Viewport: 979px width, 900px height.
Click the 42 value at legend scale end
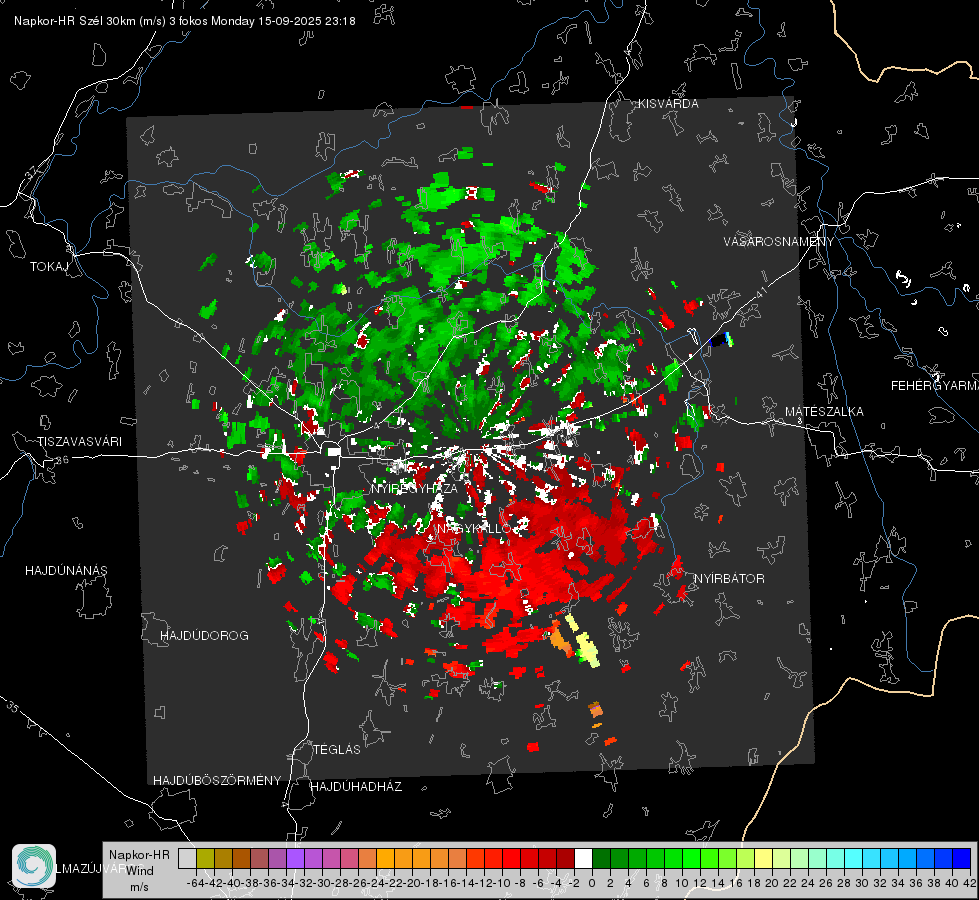click(x=970, y=884)
